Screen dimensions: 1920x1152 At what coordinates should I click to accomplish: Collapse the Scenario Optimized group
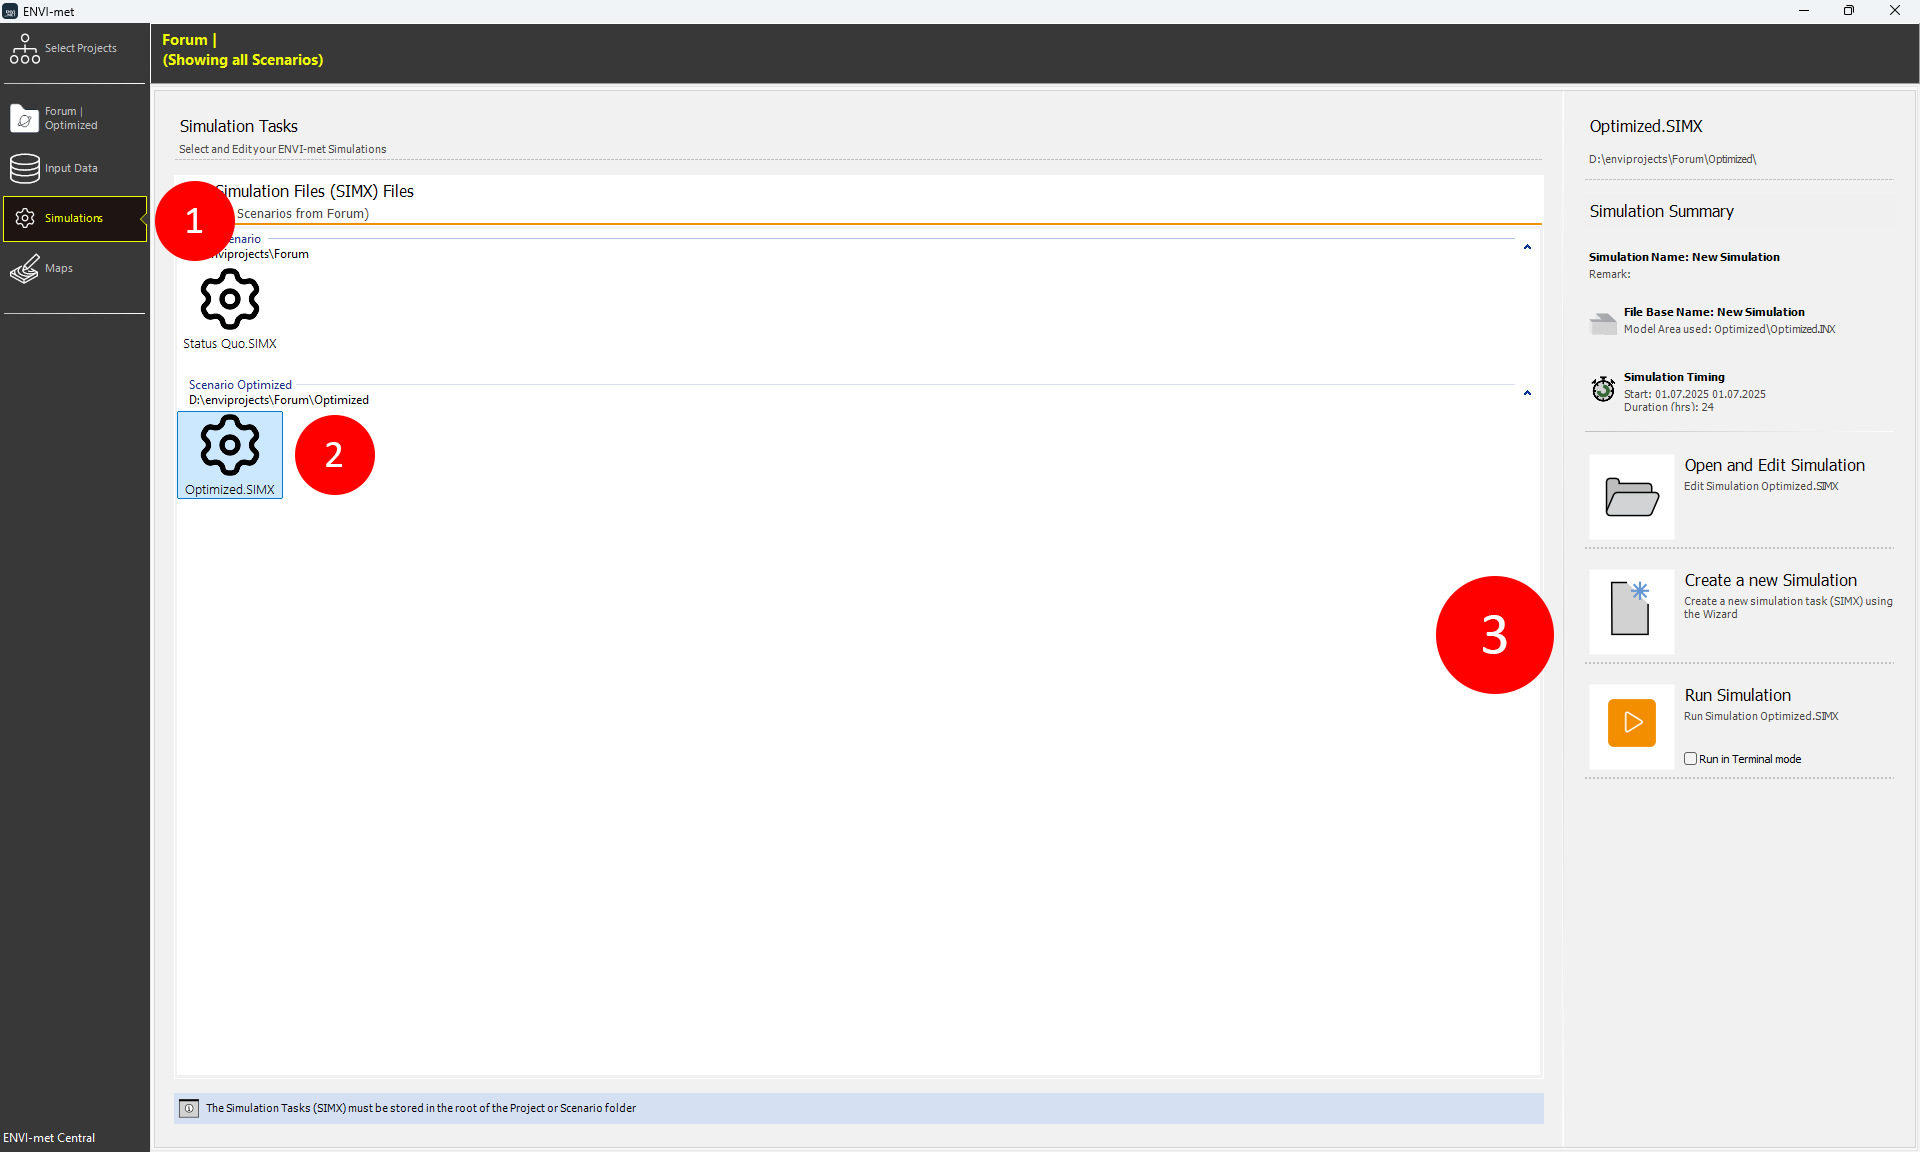[x=1527, y=393]
